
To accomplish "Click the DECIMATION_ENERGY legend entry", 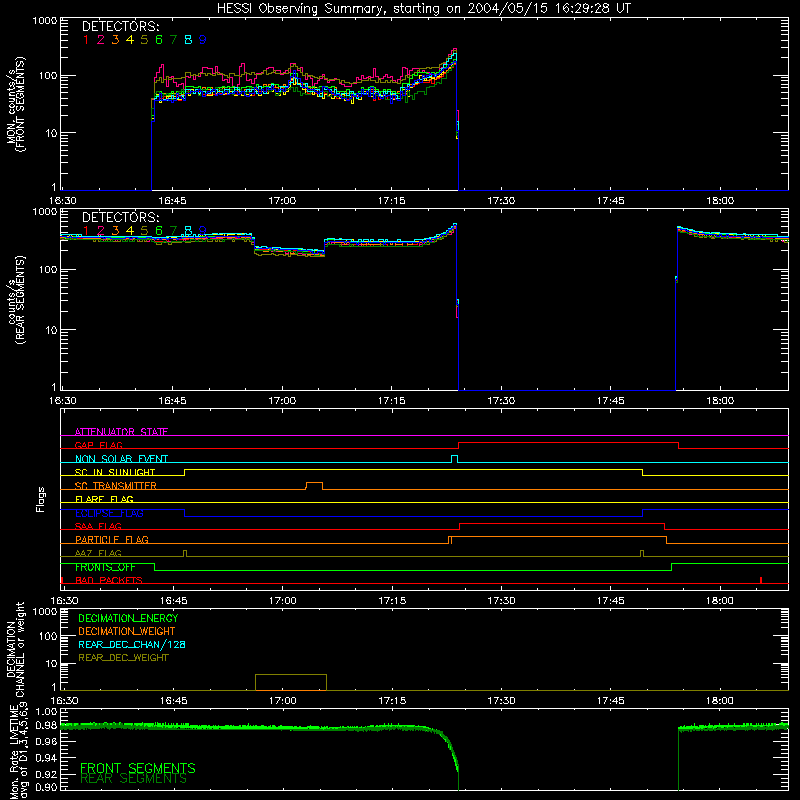I will coord(128,618).
